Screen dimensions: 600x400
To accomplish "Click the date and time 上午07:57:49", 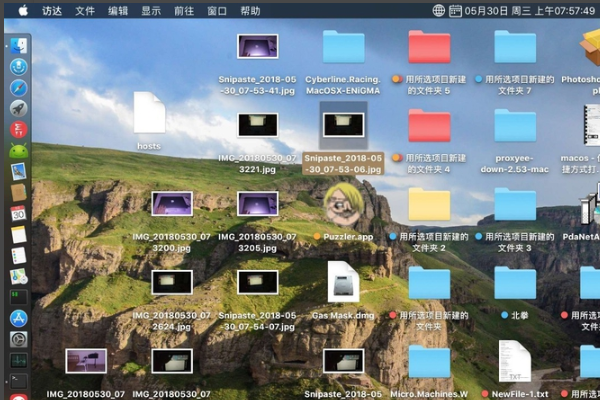I will (530, 11).
